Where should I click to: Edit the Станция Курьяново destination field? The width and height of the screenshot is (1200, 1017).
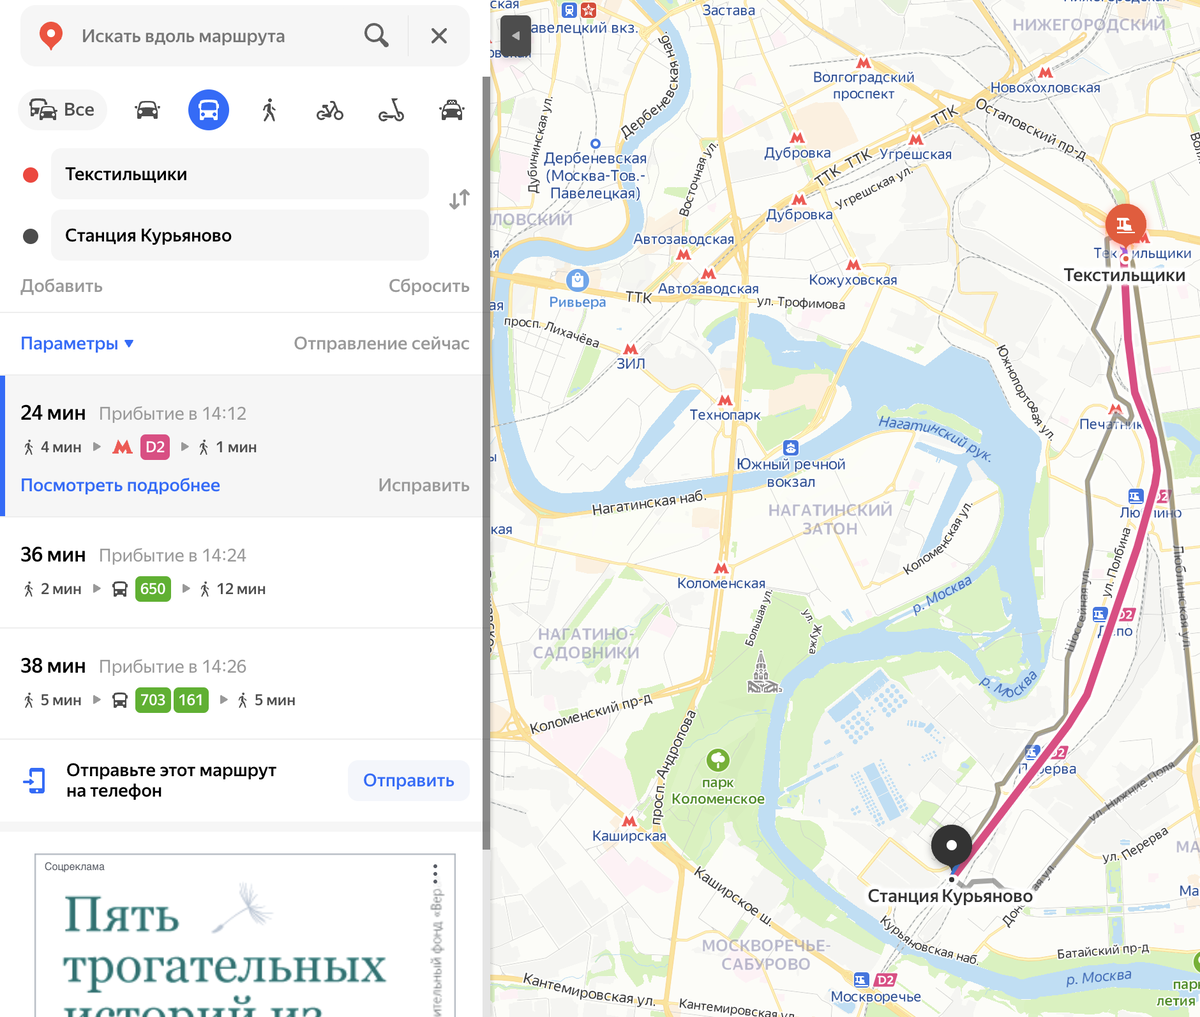[240, 236]
